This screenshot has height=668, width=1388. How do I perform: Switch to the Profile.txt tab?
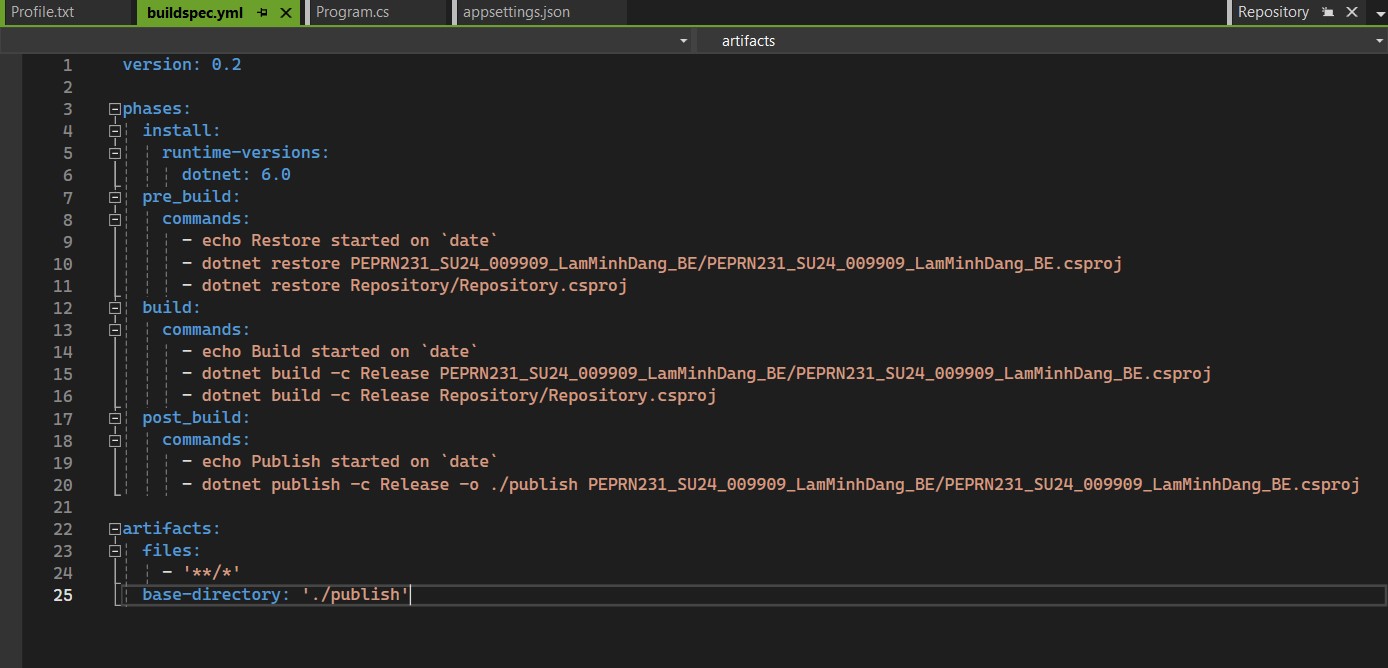click(x=43, y=13)
